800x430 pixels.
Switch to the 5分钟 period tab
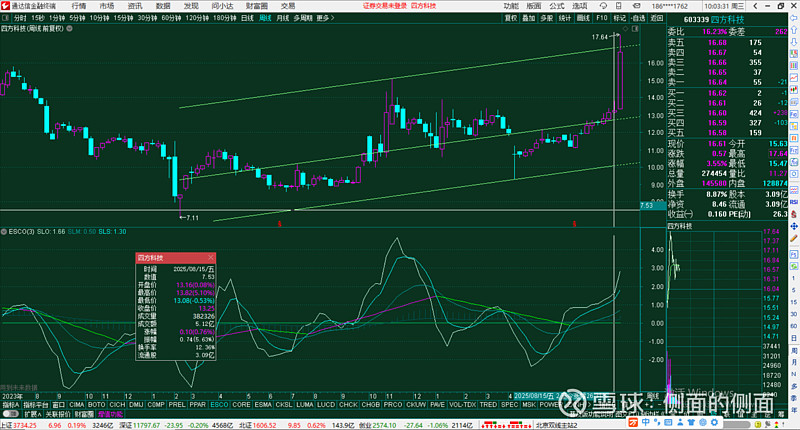tap(77, 18)
